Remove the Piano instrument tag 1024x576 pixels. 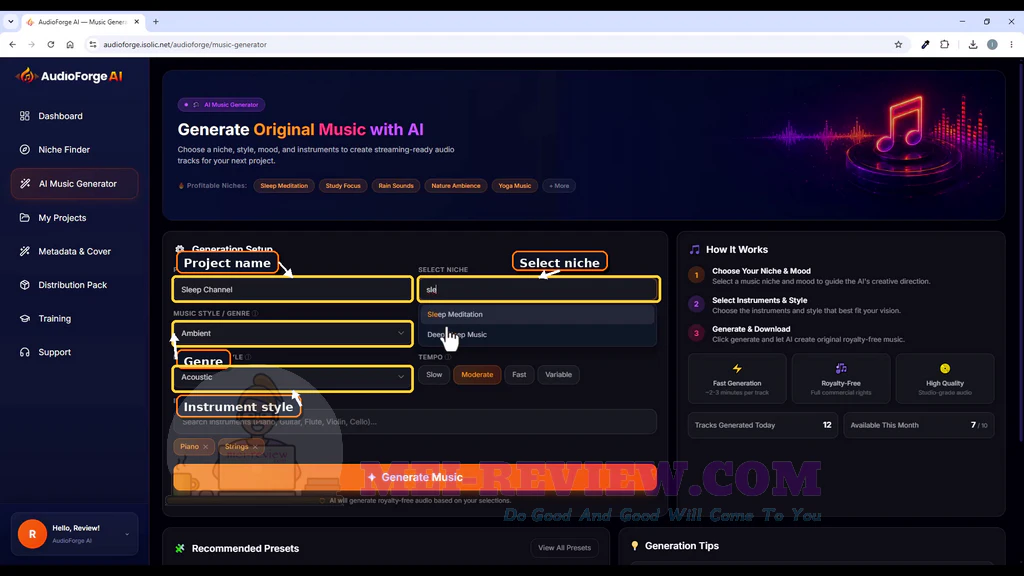pos(206,447)
